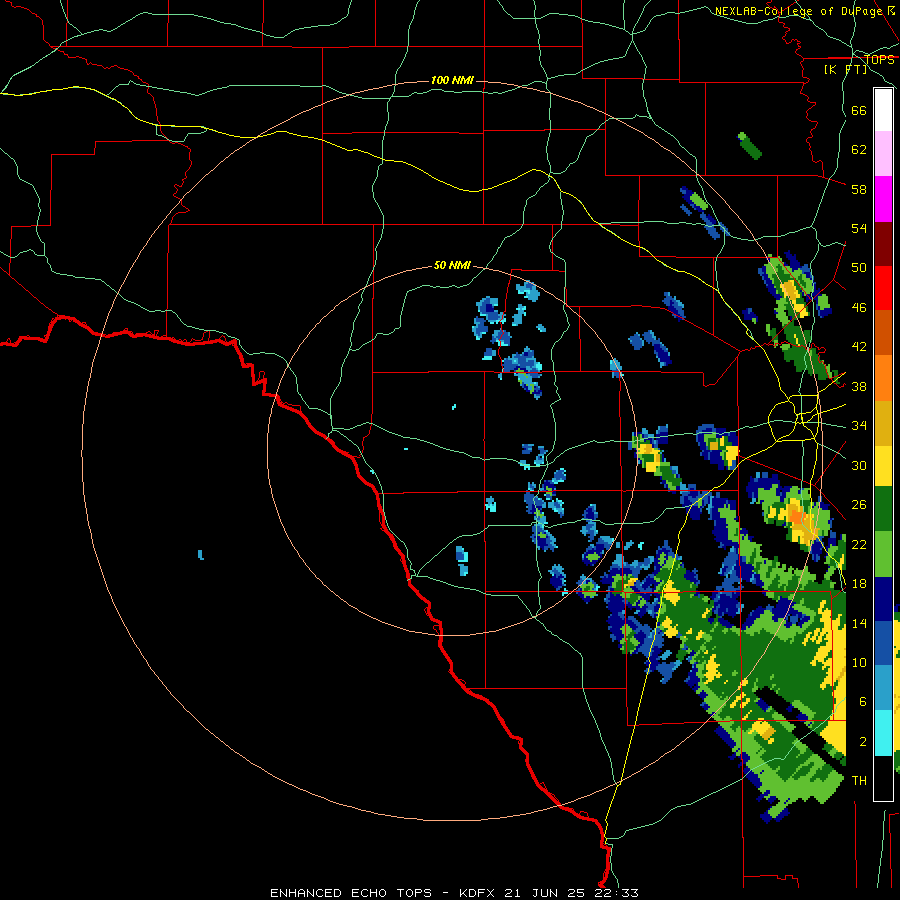Click the '46' legend value
Screen dimensions: 900x900
pyautogui.click(x=859, y=307)
